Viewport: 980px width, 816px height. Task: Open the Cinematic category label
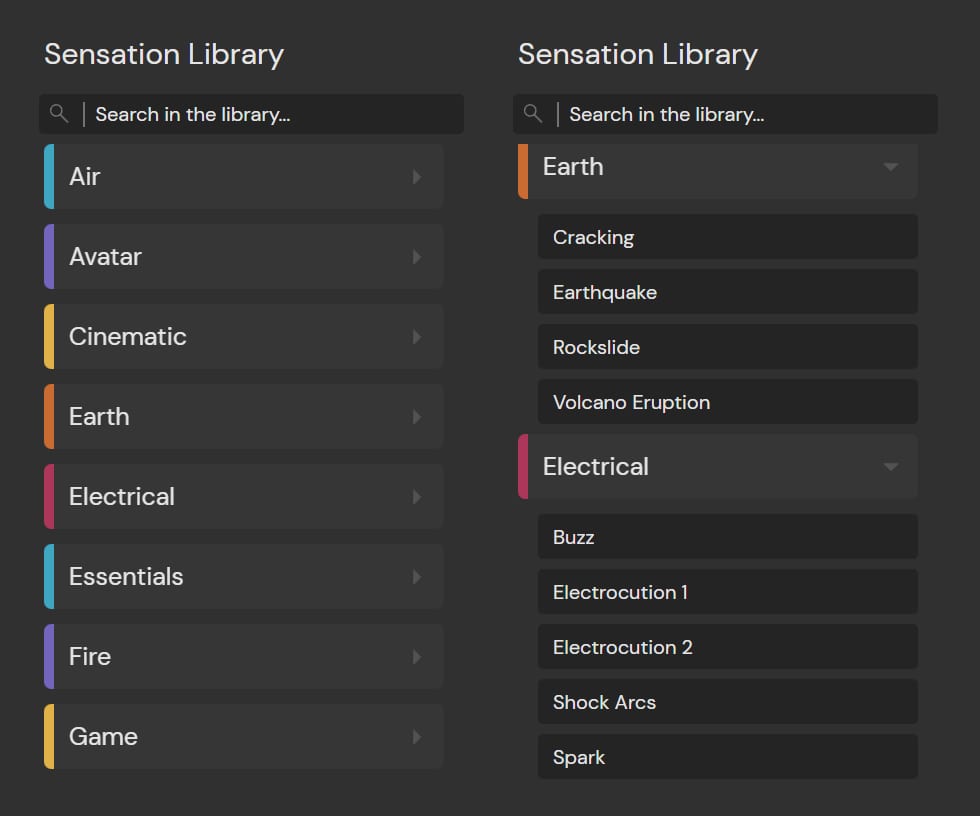click(x=128, y=337)
